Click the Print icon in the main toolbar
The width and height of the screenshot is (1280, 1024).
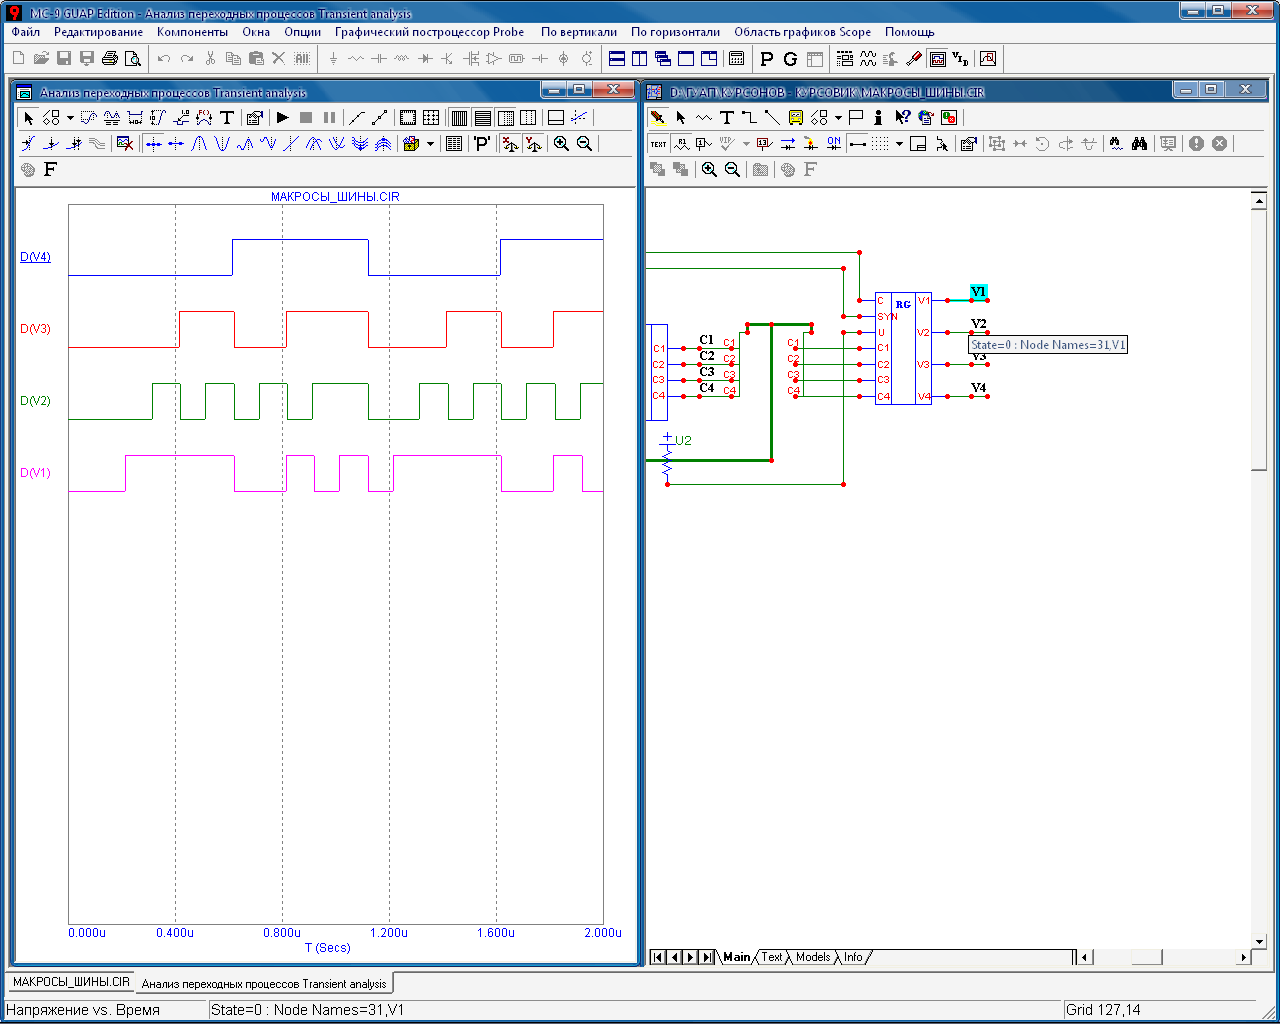[x=110, y=59]
